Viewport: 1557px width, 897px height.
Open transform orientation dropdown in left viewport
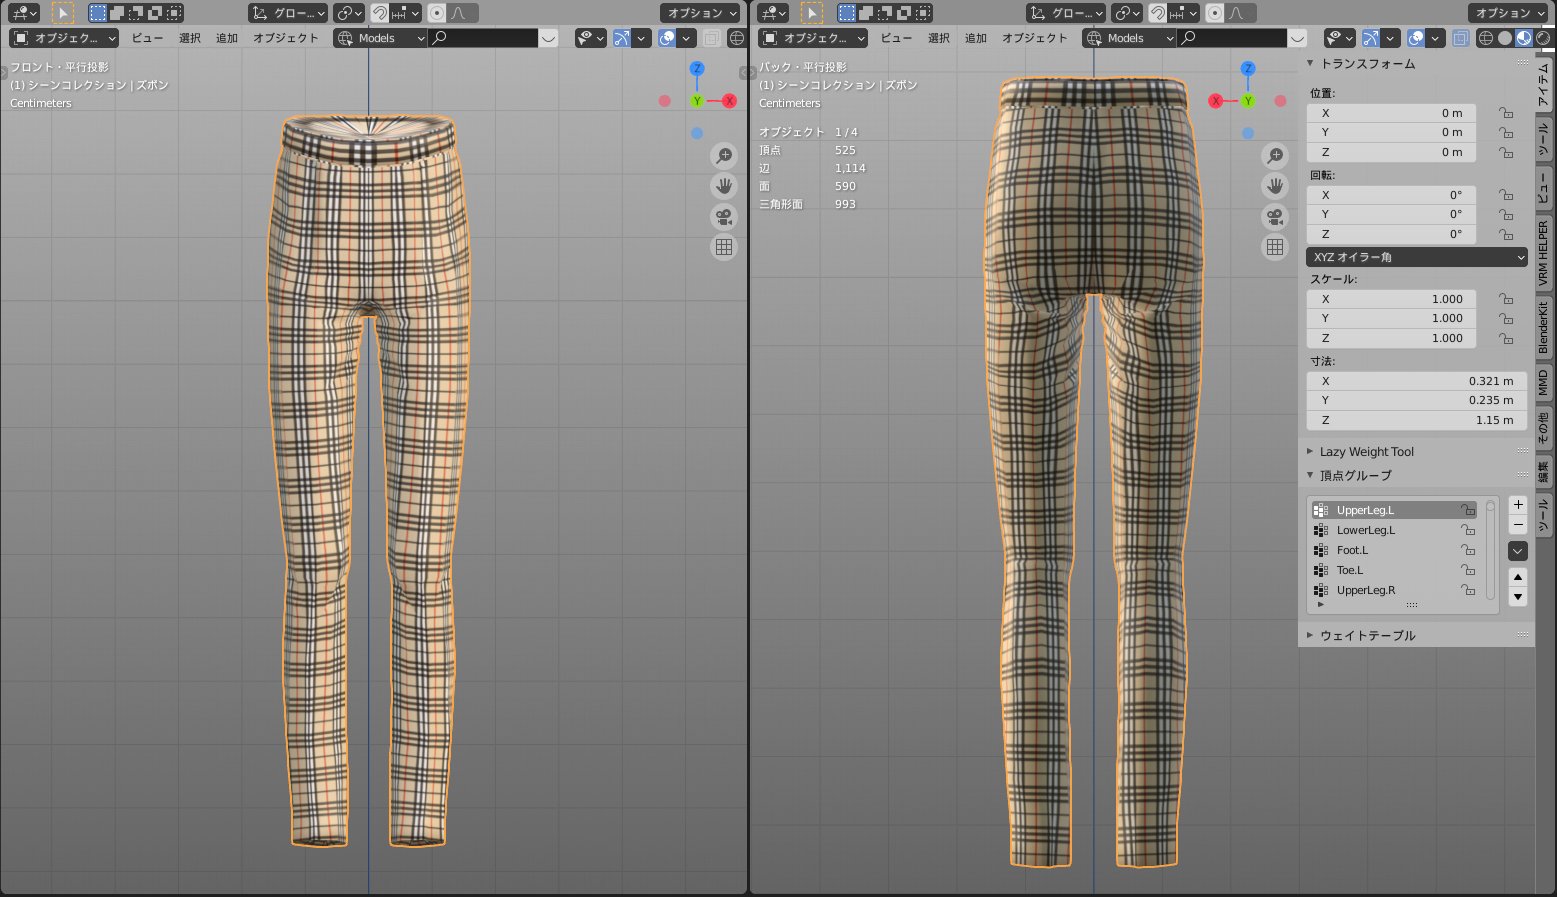point(288,13)
